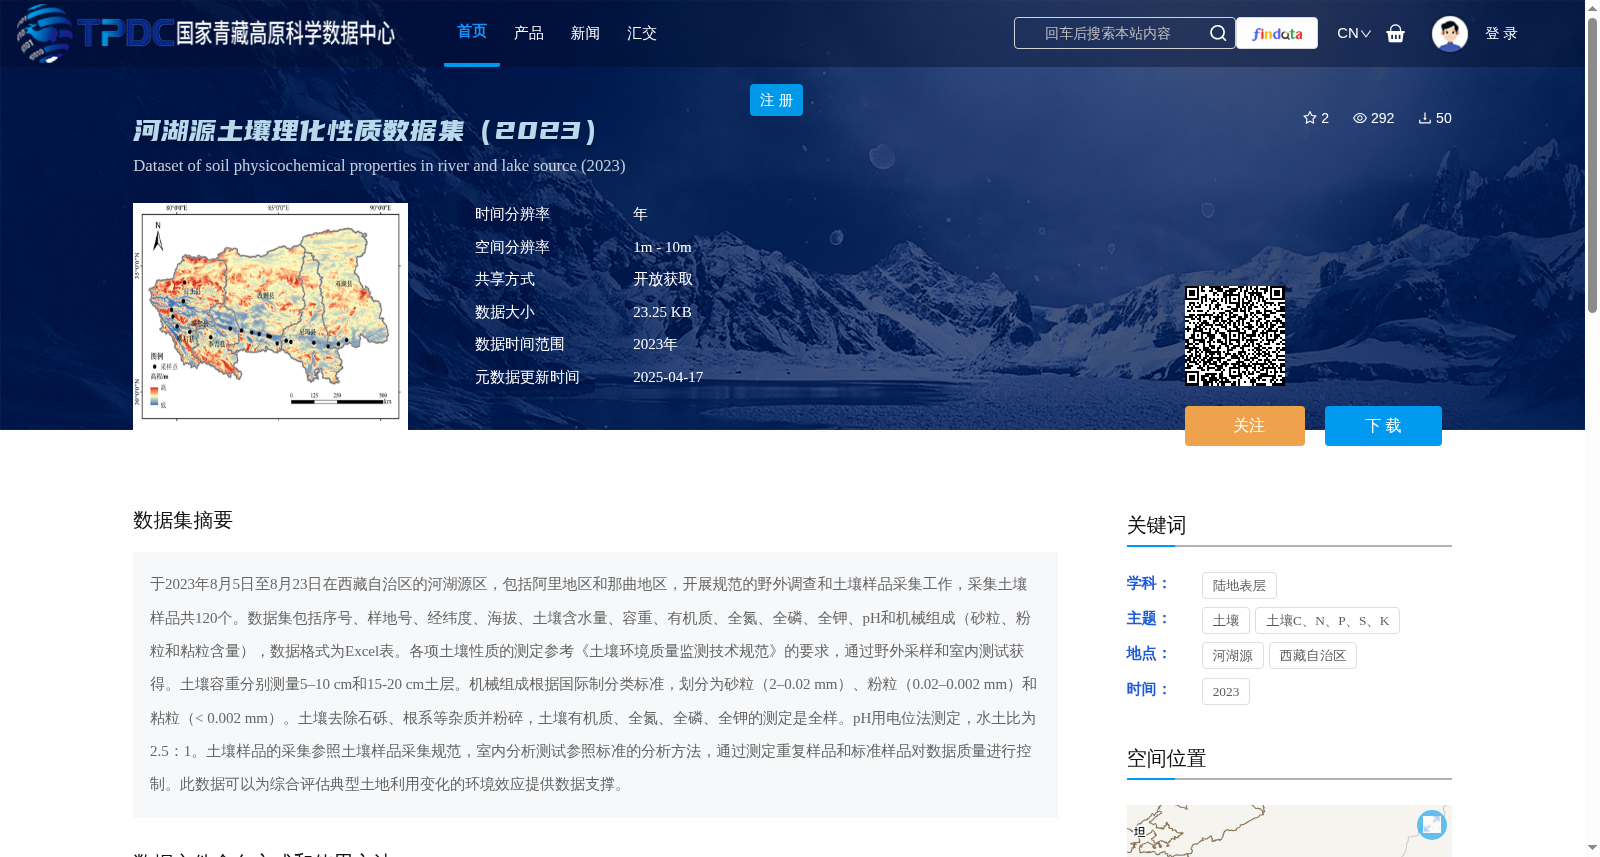The image size is (1600, 857).
Task: Open the 产品 menu
Action: [529, 33]
